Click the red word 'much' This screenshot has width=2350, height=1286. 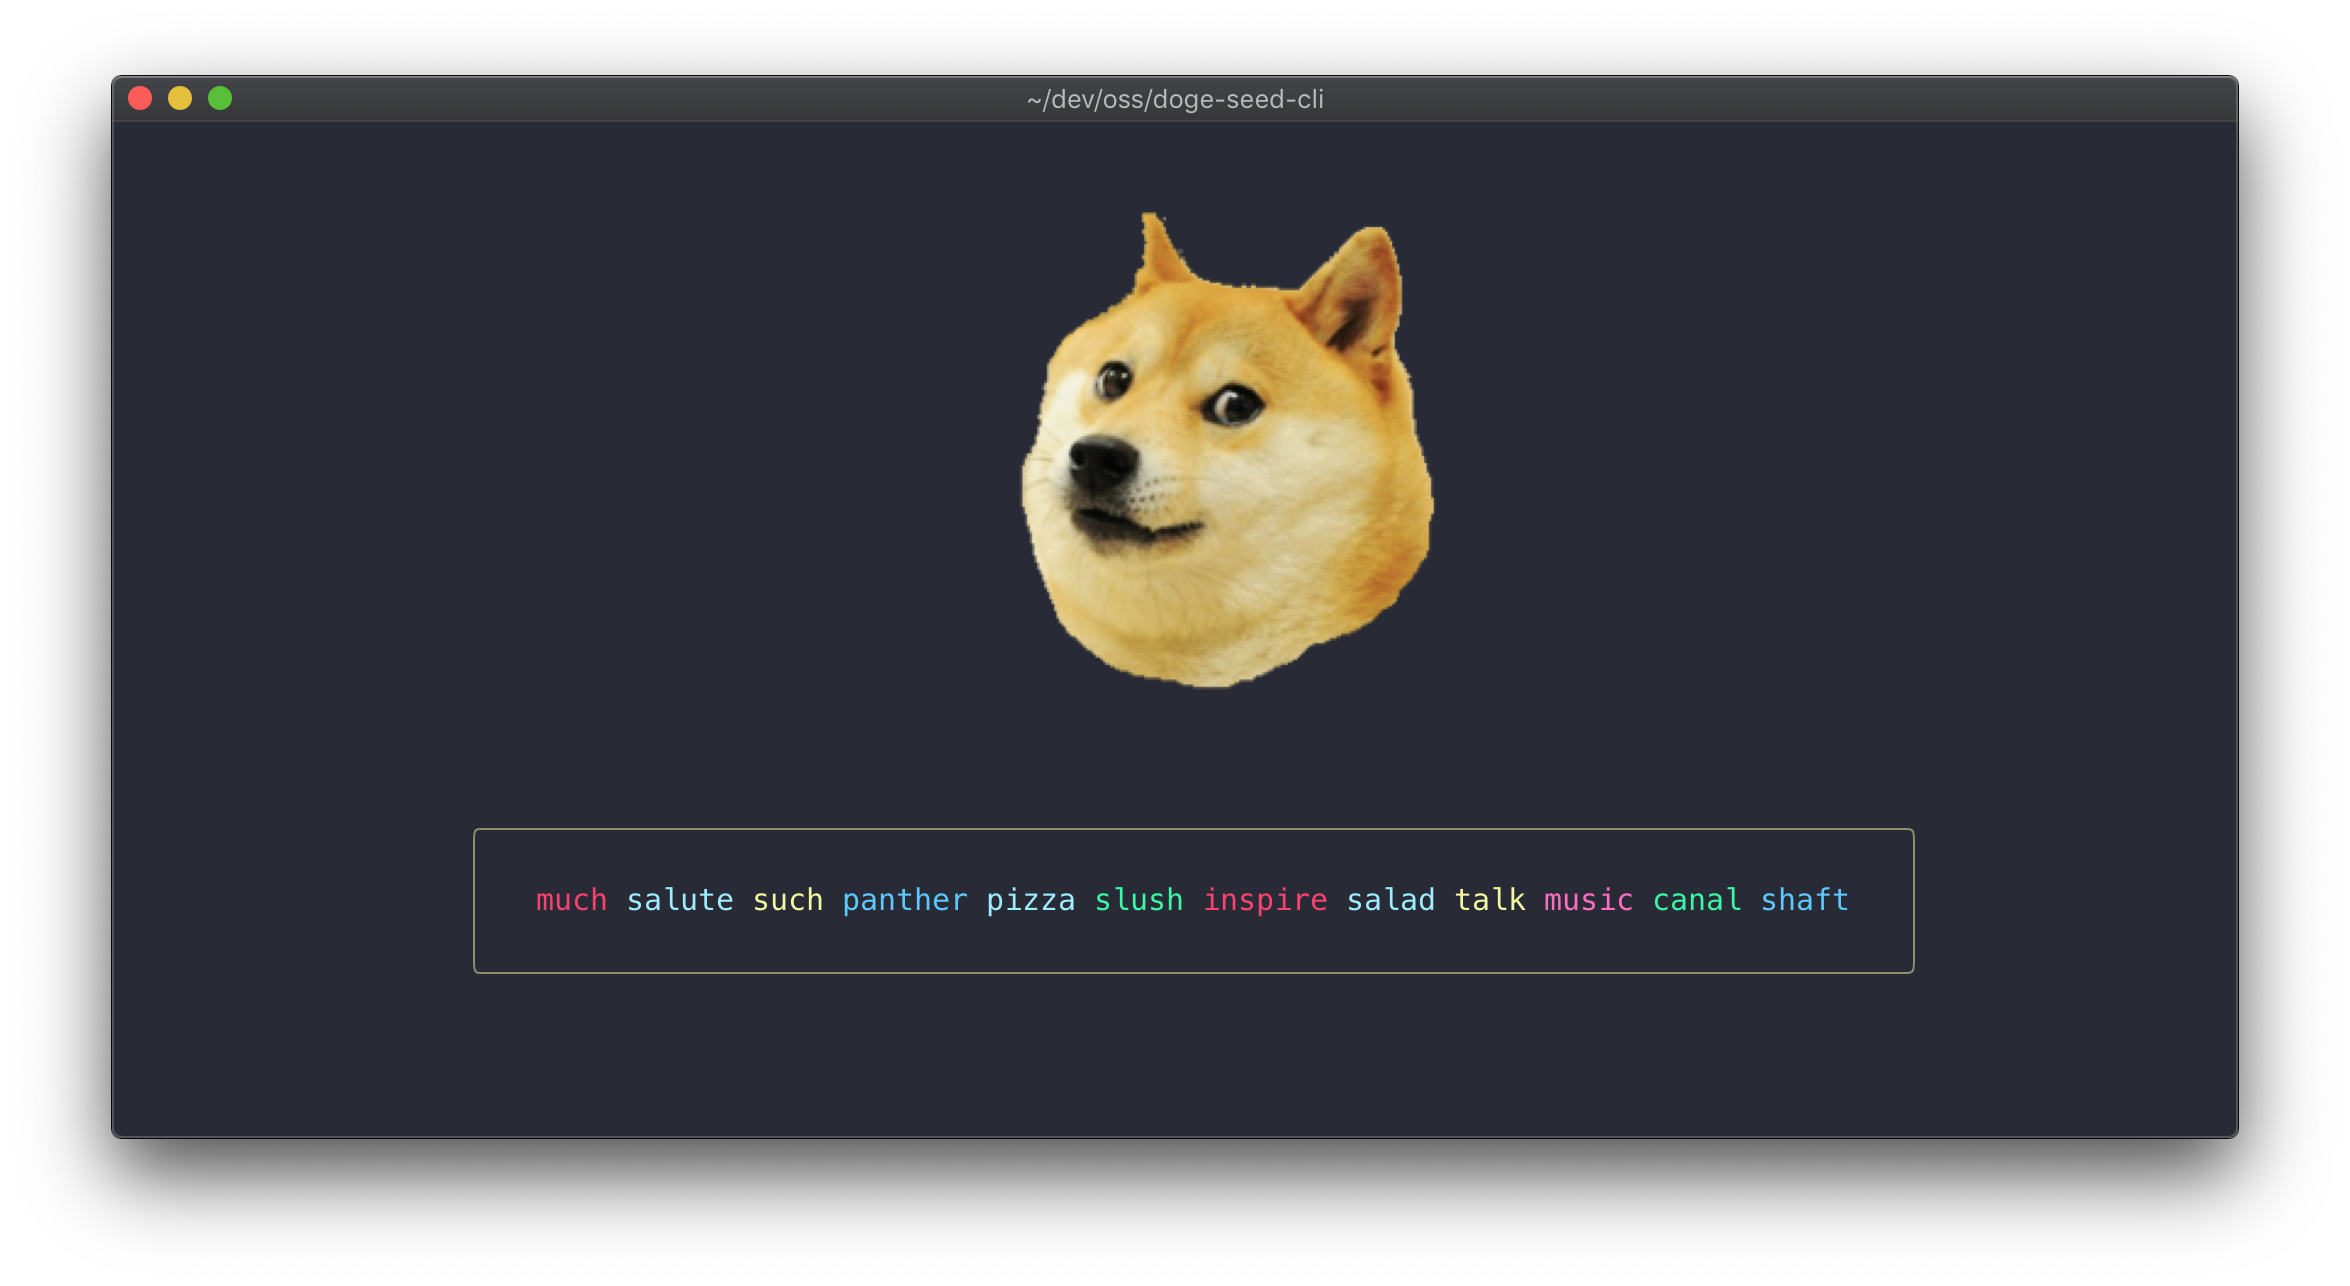pyautogui.click(x=571, y=900)
